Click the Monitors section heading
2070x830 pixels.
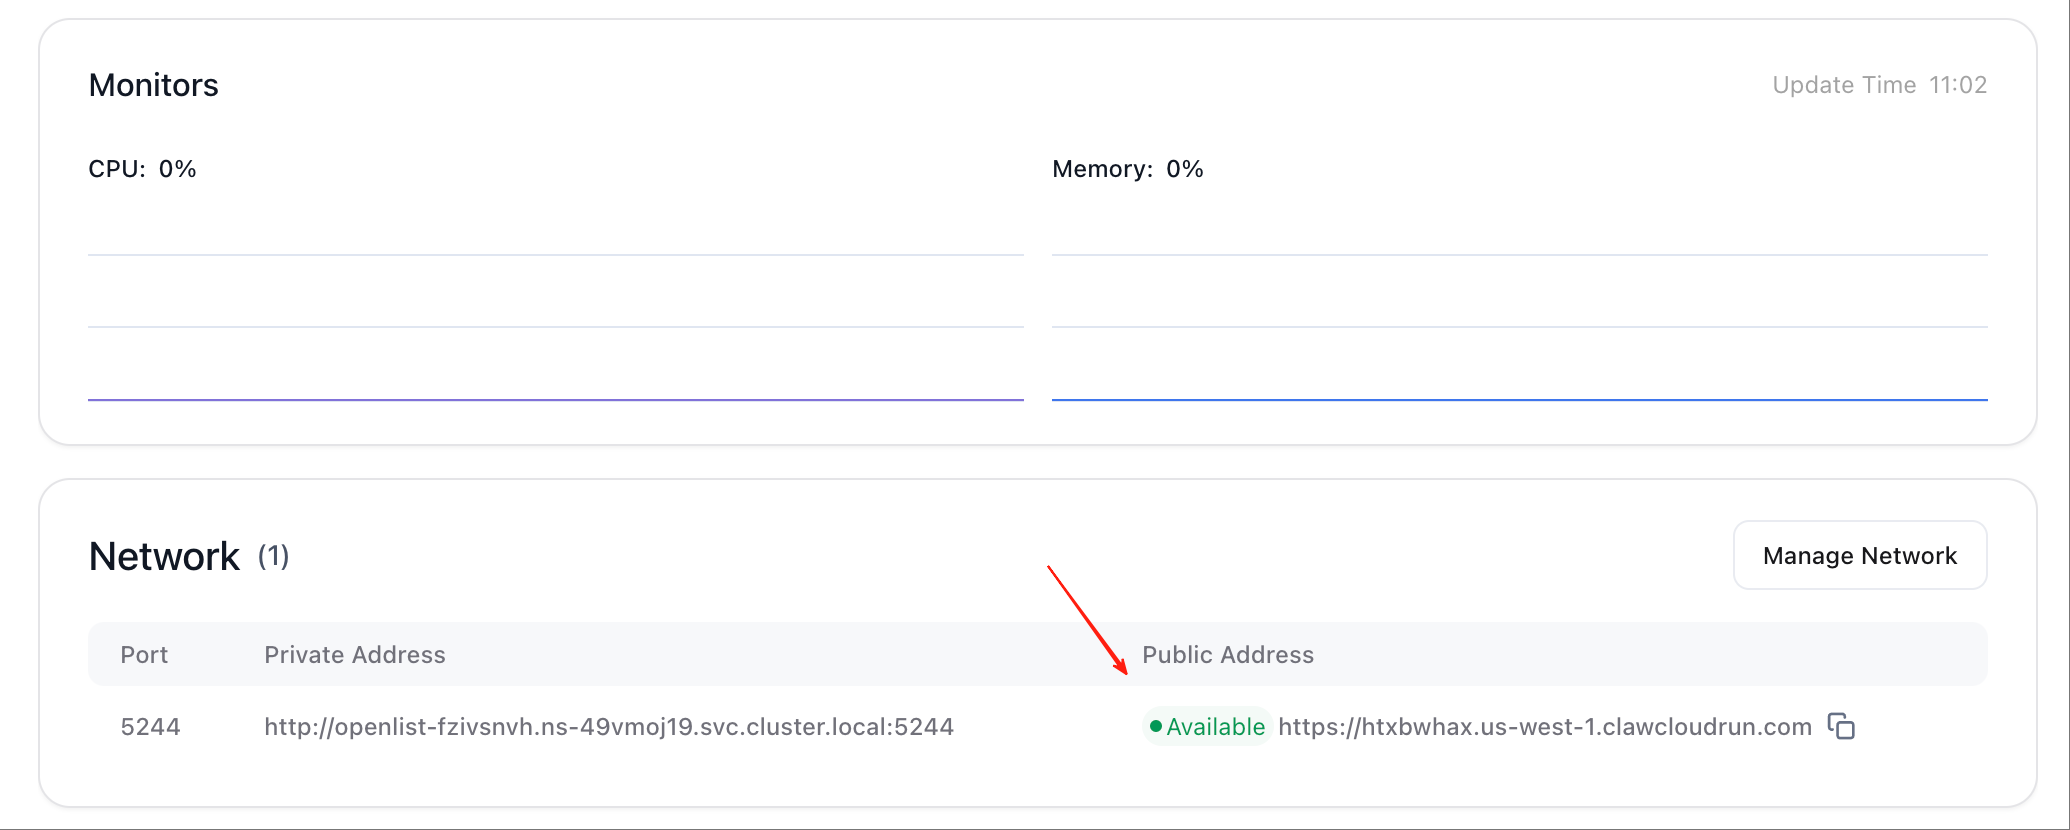pyautogui.click(x=153, y=85)
